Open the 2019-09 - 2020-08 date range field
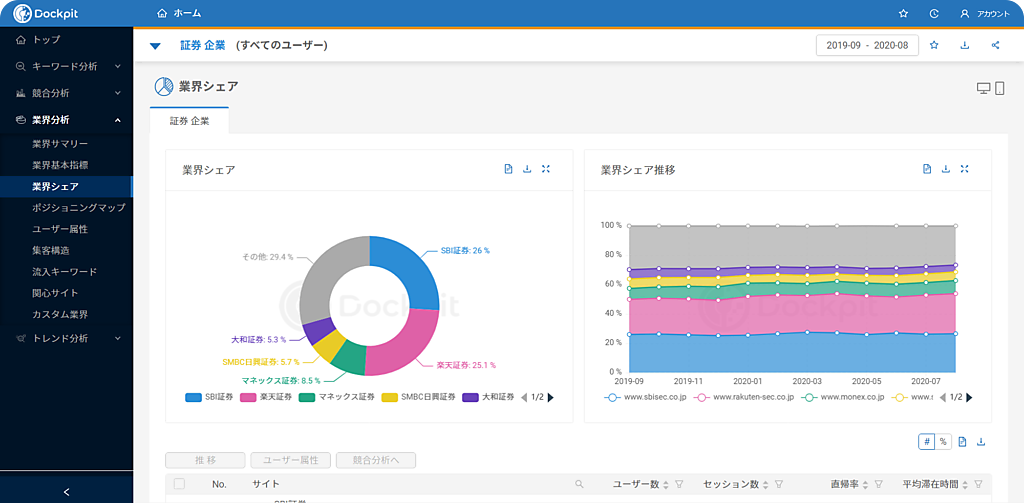1024x503 pixels. [x=867, y=45]
